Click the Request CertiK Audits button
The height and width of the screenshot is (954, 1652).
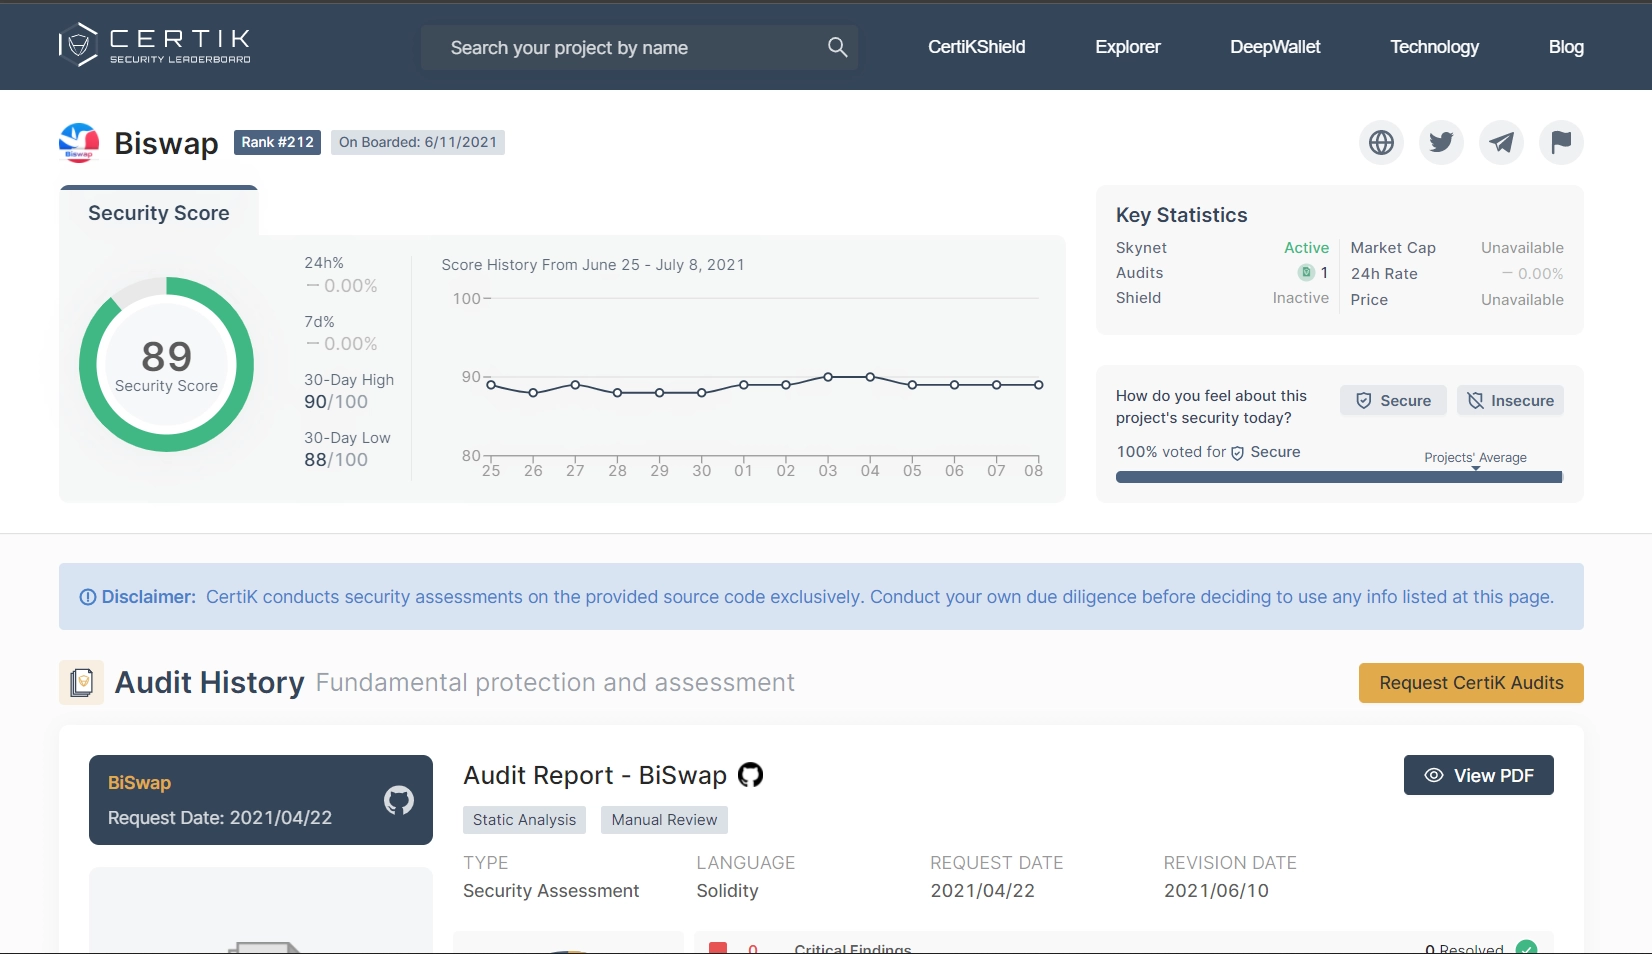[x=1471, y=683]
